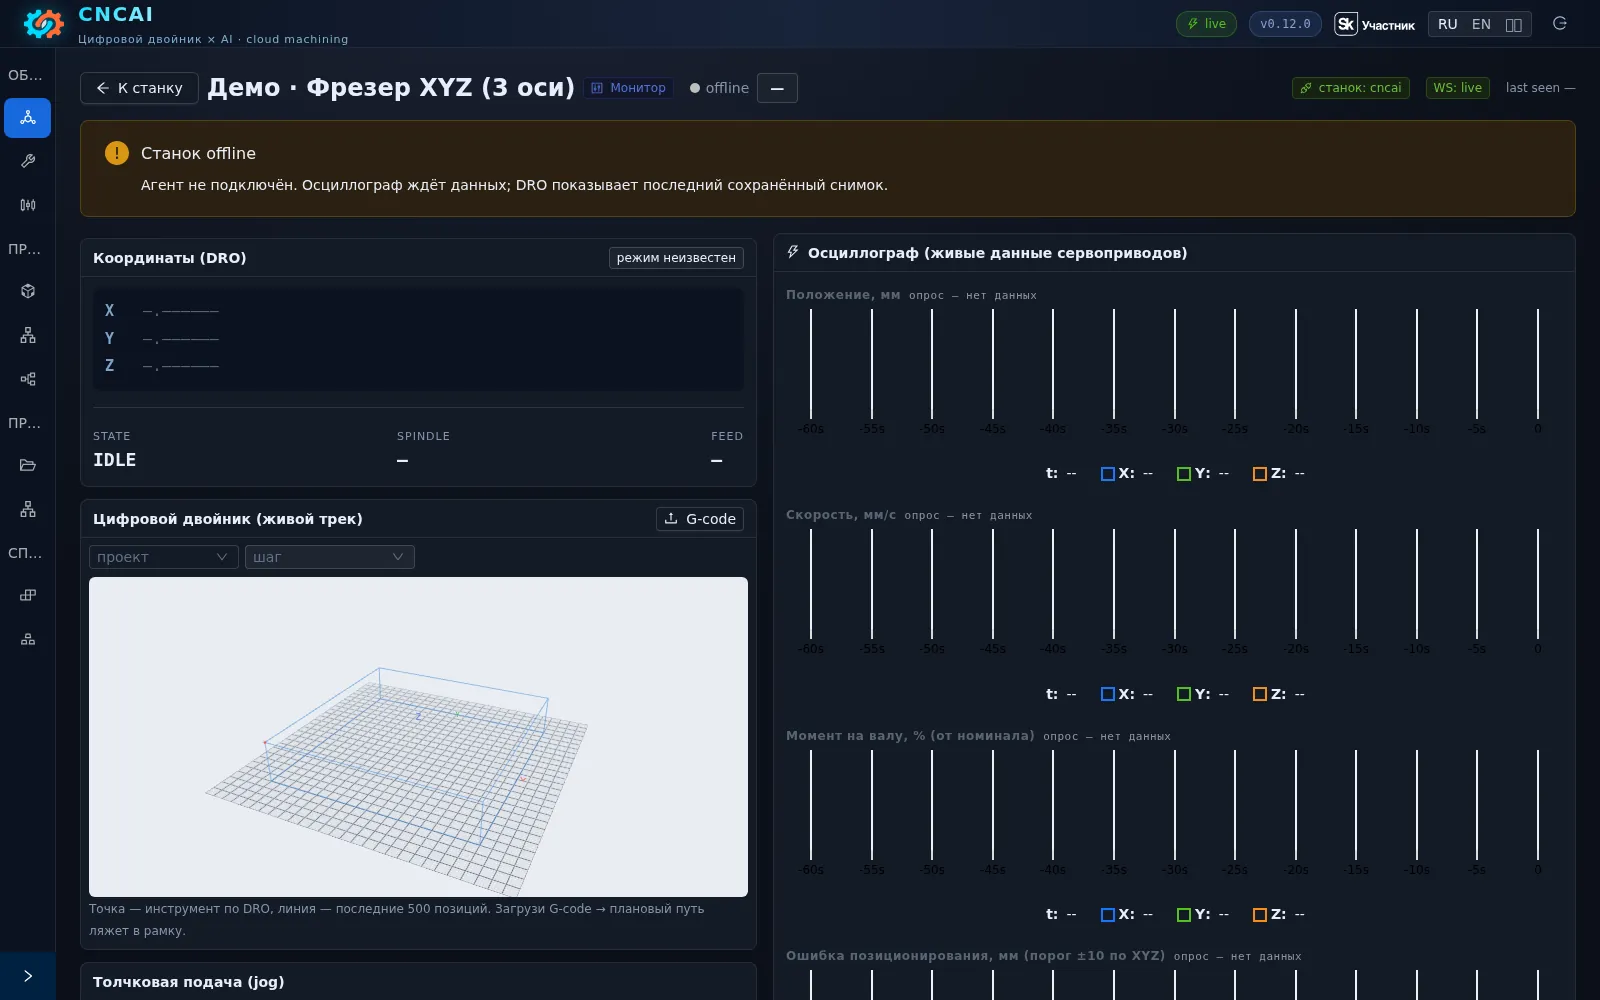Screen dimensions: 1600x1000
Task: Click the Демо · Фрезер XYZ page title
Action: (391, 88)
